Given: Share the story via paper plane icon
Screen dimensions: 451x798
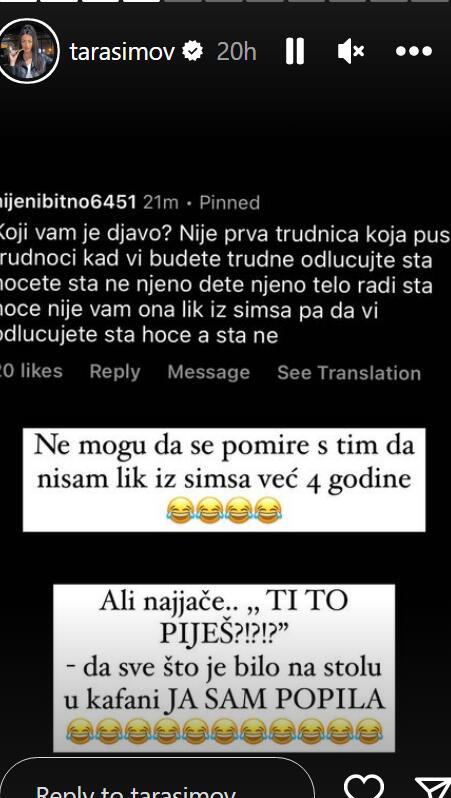Looking at the screenshot, I should pos(433,788).
